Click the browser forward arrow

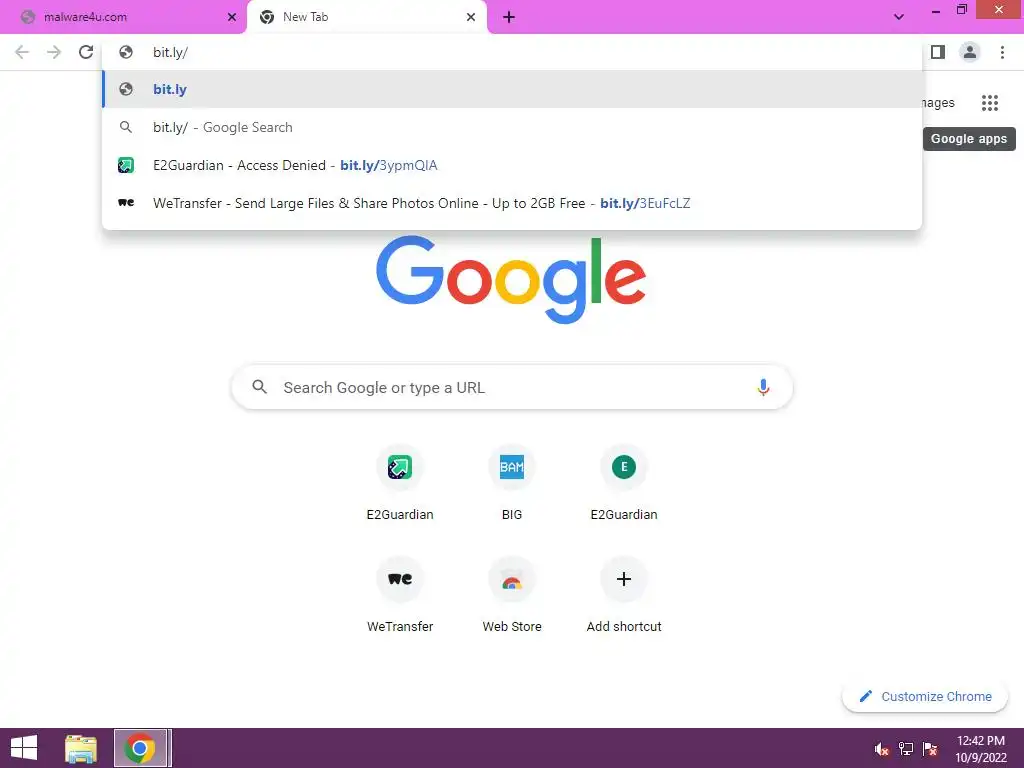54,52
